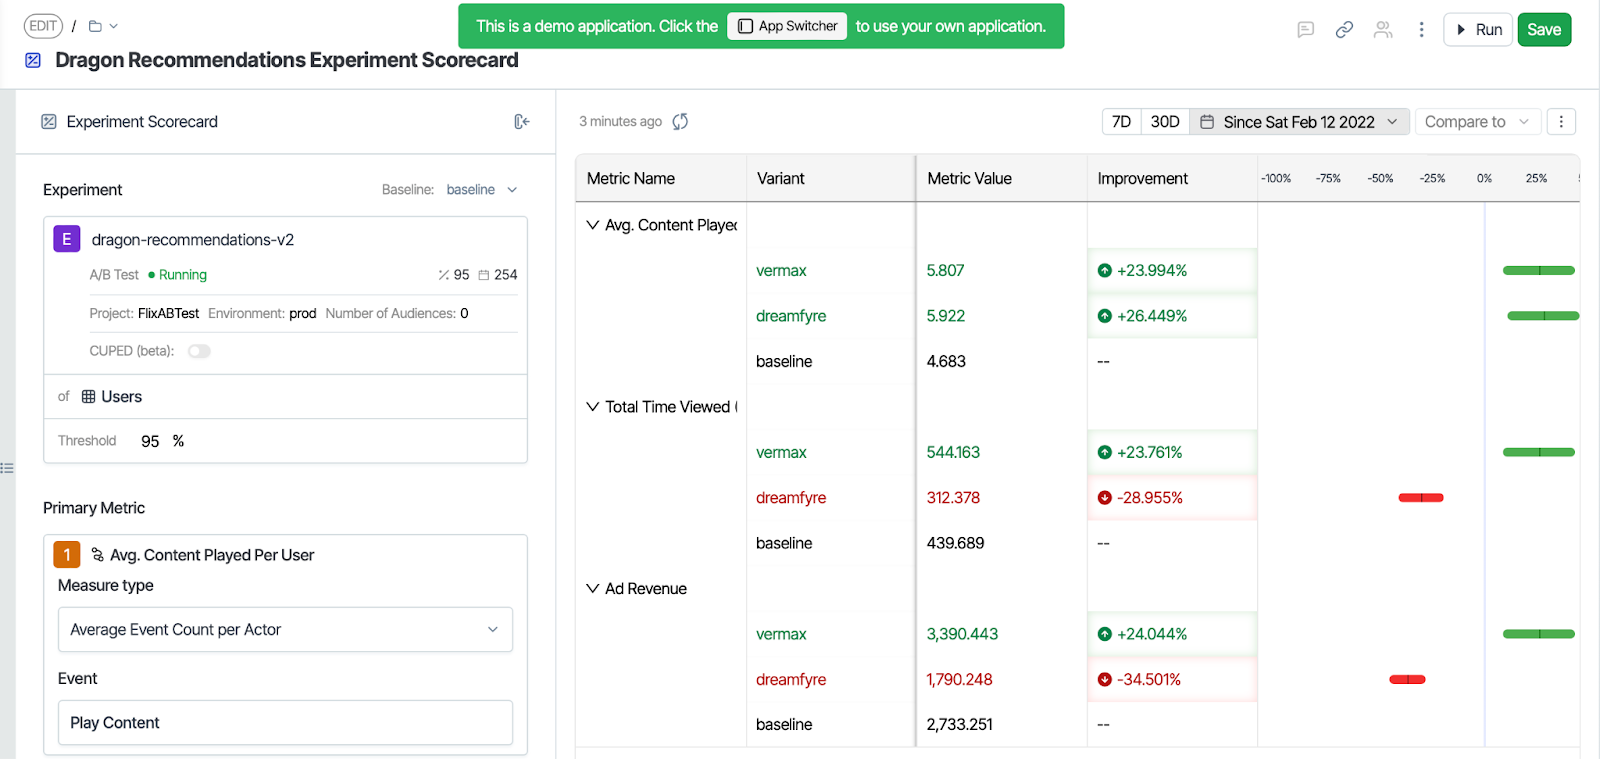
Task: Click the Play Content event field
Action: pyautogui.click(x=285, y=723)
